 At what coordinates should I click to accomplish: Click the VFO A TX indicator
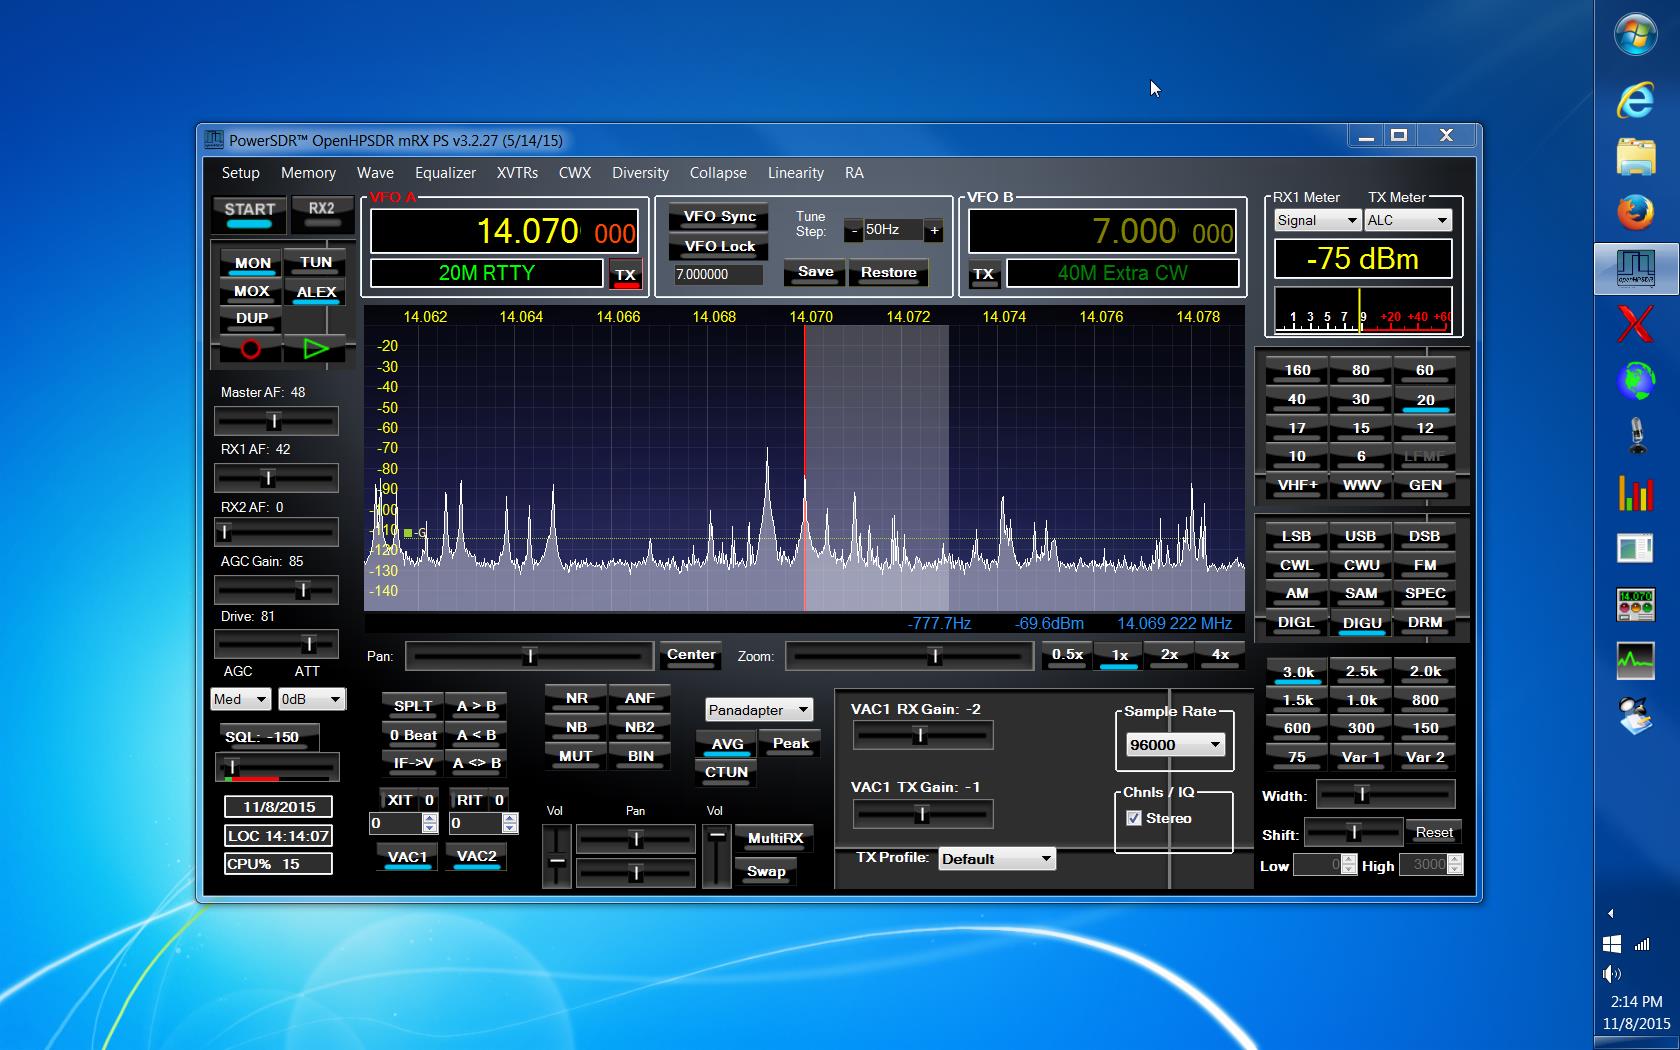click(625, 275)
